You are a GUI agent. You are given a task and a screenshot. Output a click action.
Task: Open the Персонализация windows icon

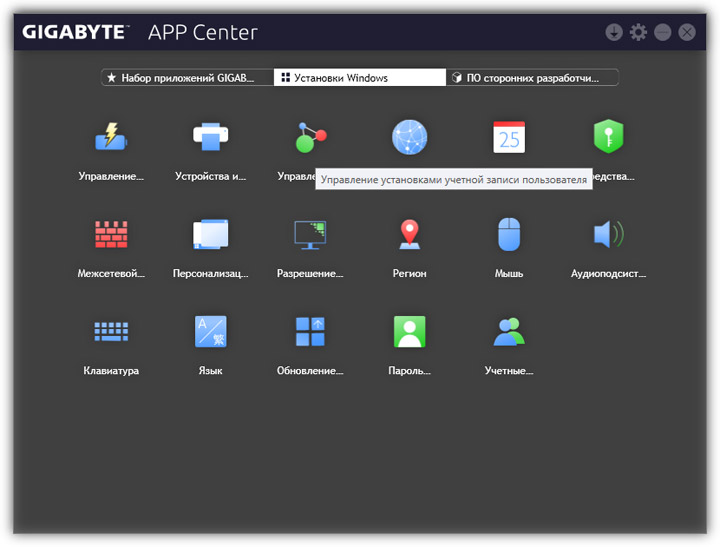[210, 234]
